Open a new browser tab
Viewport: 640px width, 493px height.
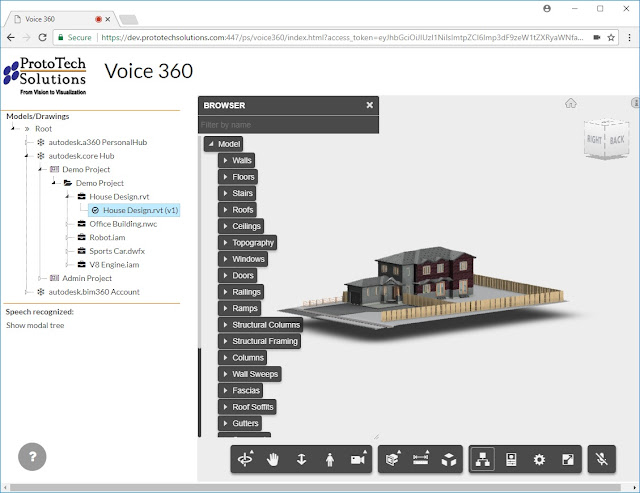tap(129, 20)
